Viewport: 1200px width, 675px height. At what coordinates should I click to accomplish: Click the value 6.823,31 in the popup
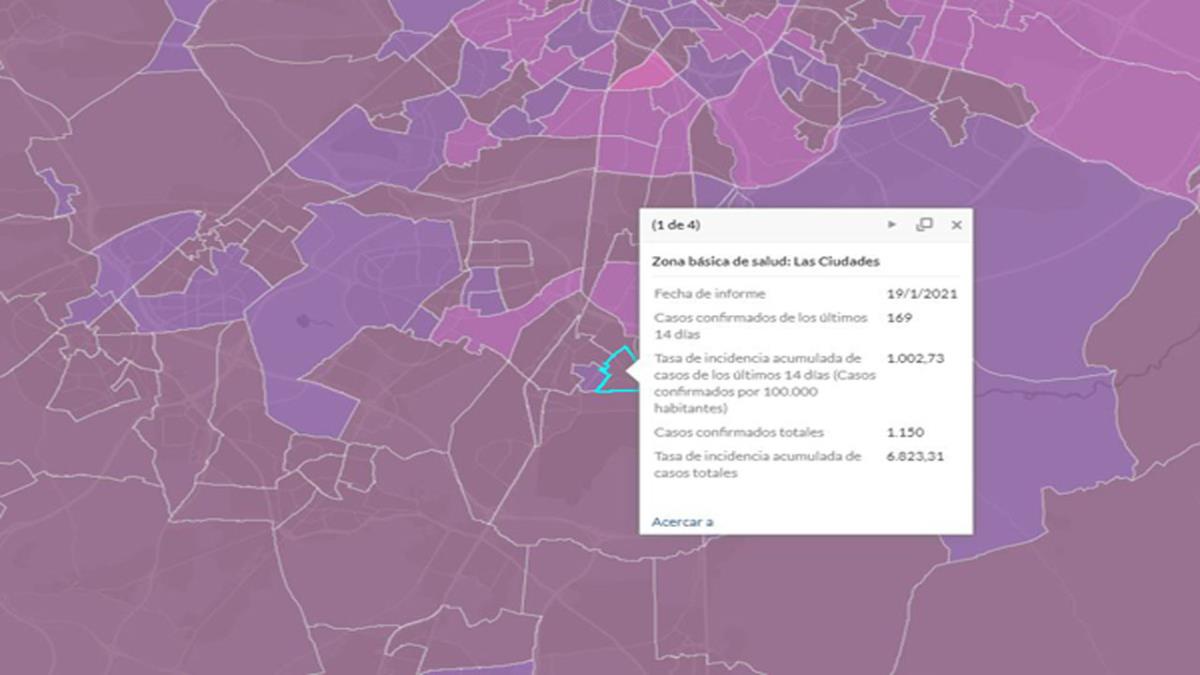914,456
